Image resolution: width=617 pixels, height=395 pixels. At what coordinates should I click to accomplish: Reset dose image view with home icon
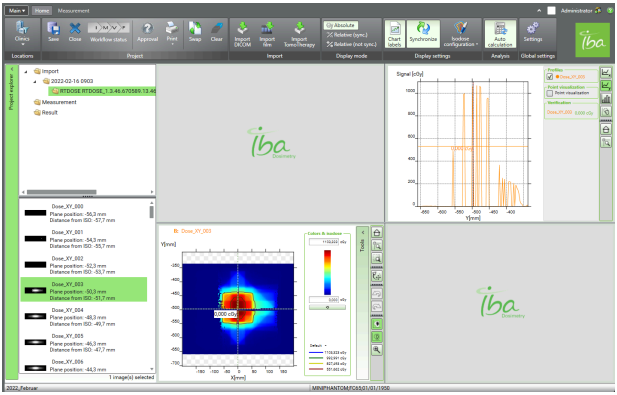377,233
